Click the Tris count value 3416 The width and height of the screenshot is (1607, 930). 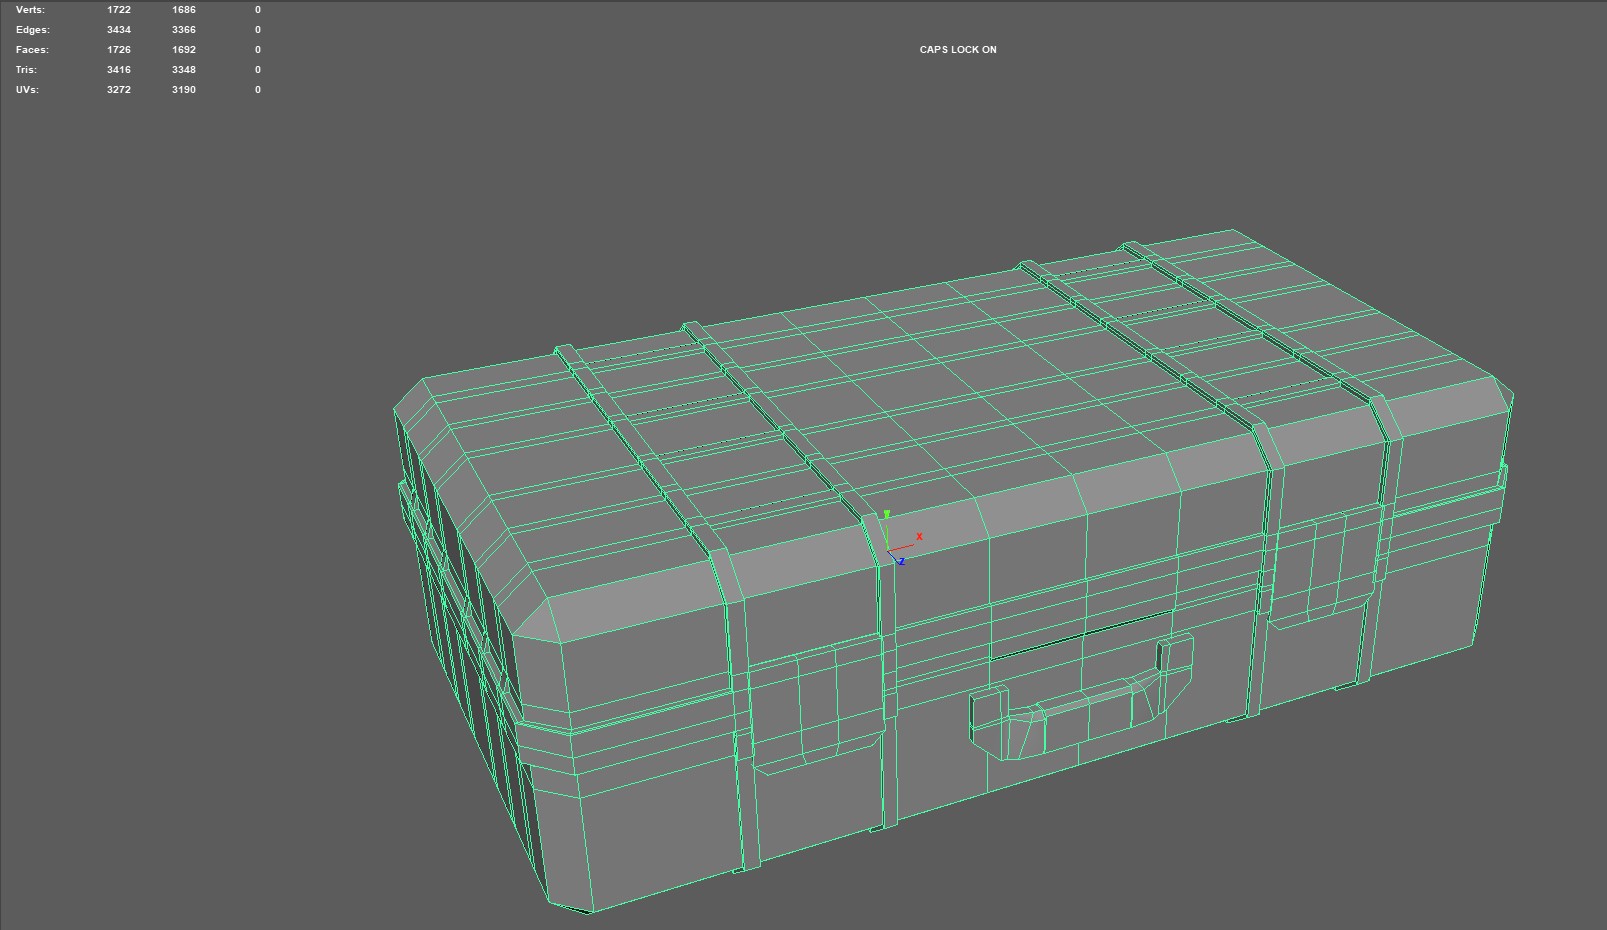point(119,70)
